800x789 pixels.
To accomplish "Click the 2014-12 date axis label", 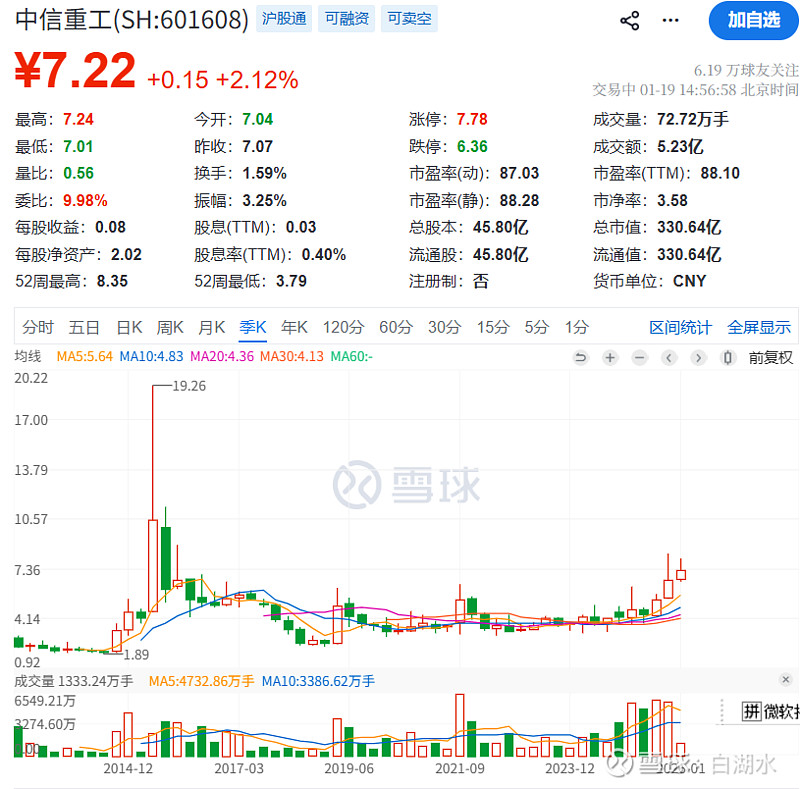I will pos(128,768).
